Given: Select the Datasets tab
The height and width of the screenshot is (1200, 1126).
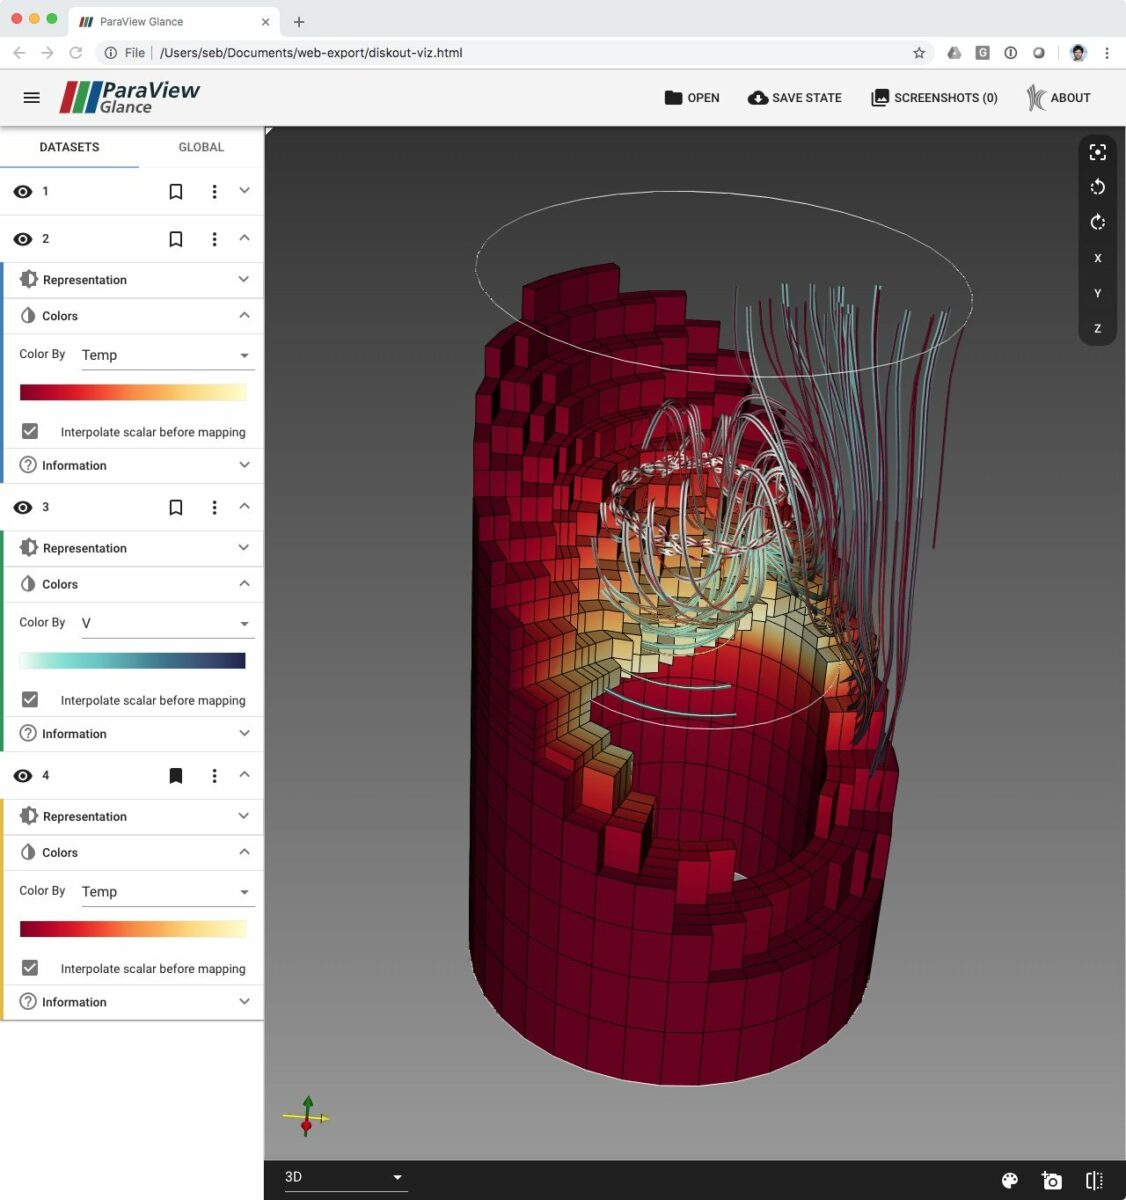Looking at the screenshot, I should 69,147.
